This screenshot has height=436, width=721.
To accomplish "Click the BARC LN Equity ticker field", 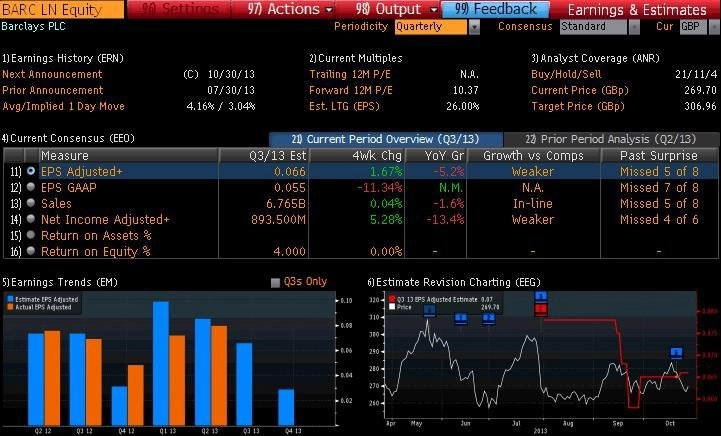I will 62,9.
